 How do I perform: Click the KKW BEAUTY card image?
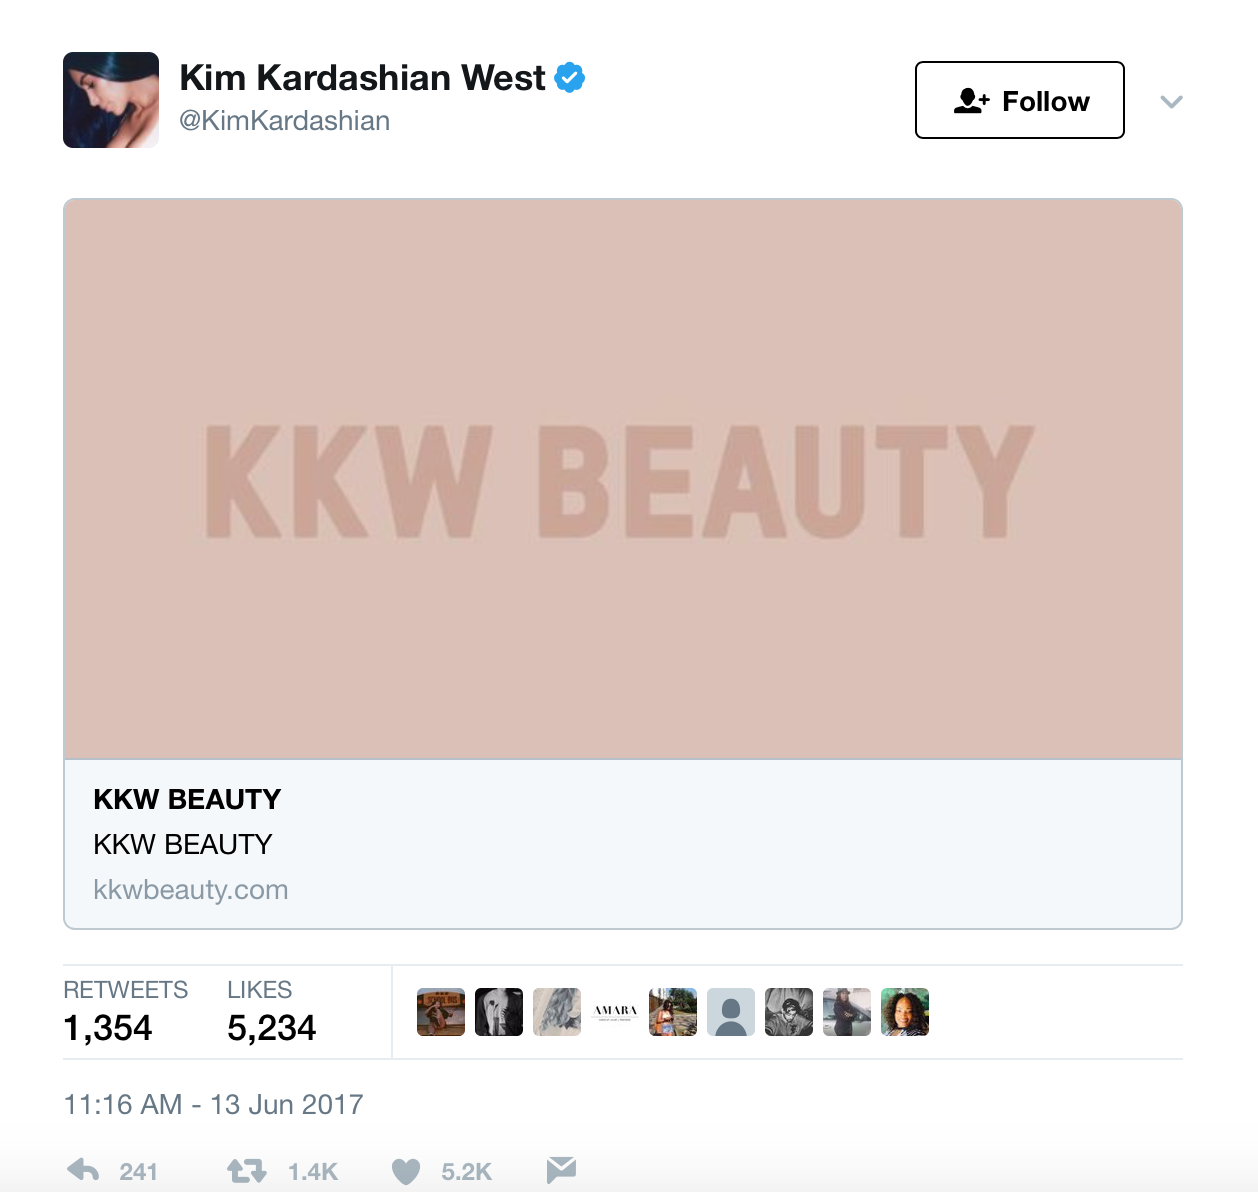click(x=623, y=479)
